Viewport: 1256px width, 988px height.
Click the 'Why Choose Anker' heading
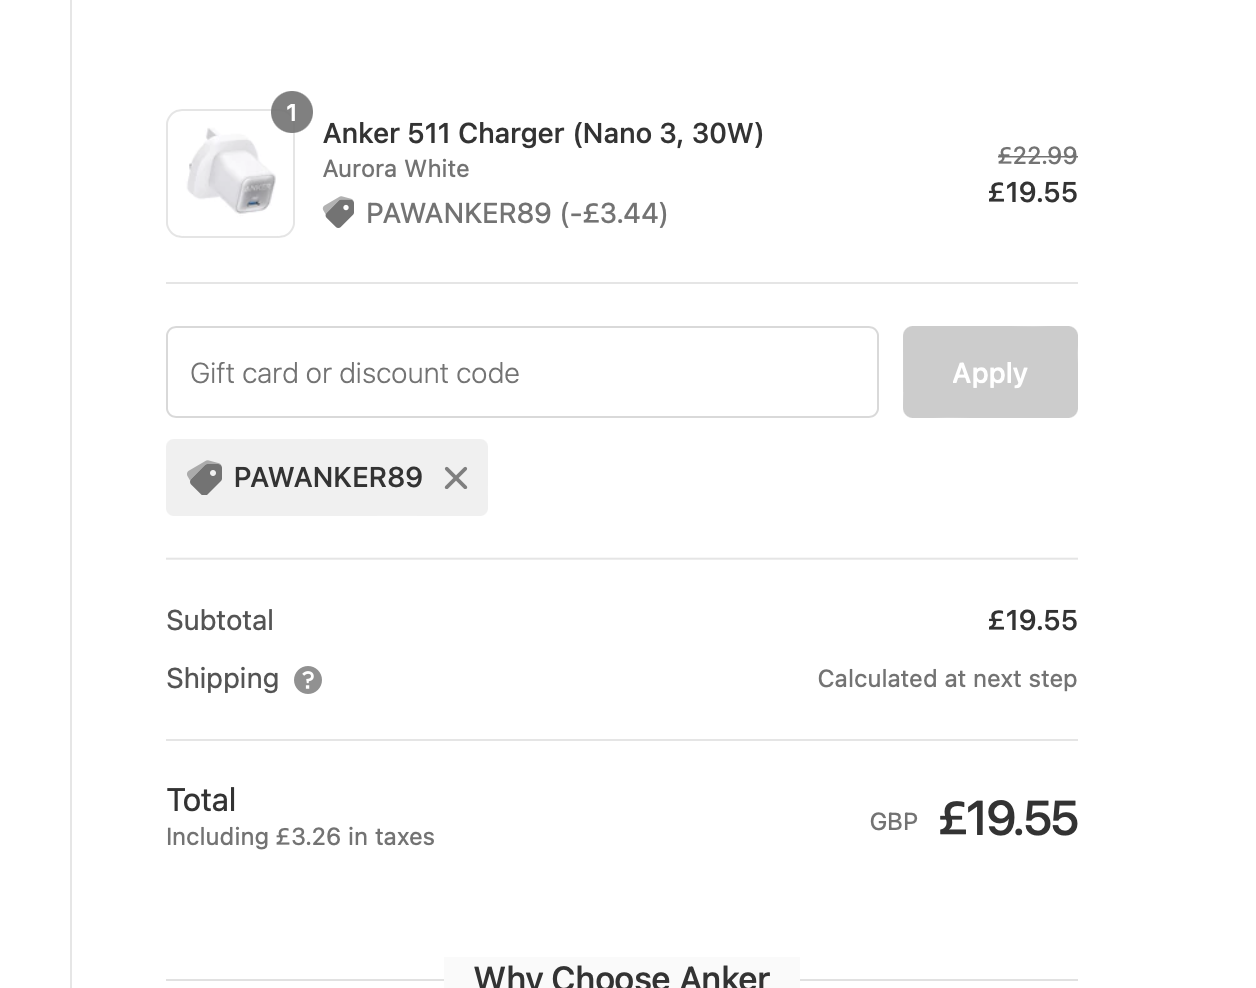click(x=622, y=975)
